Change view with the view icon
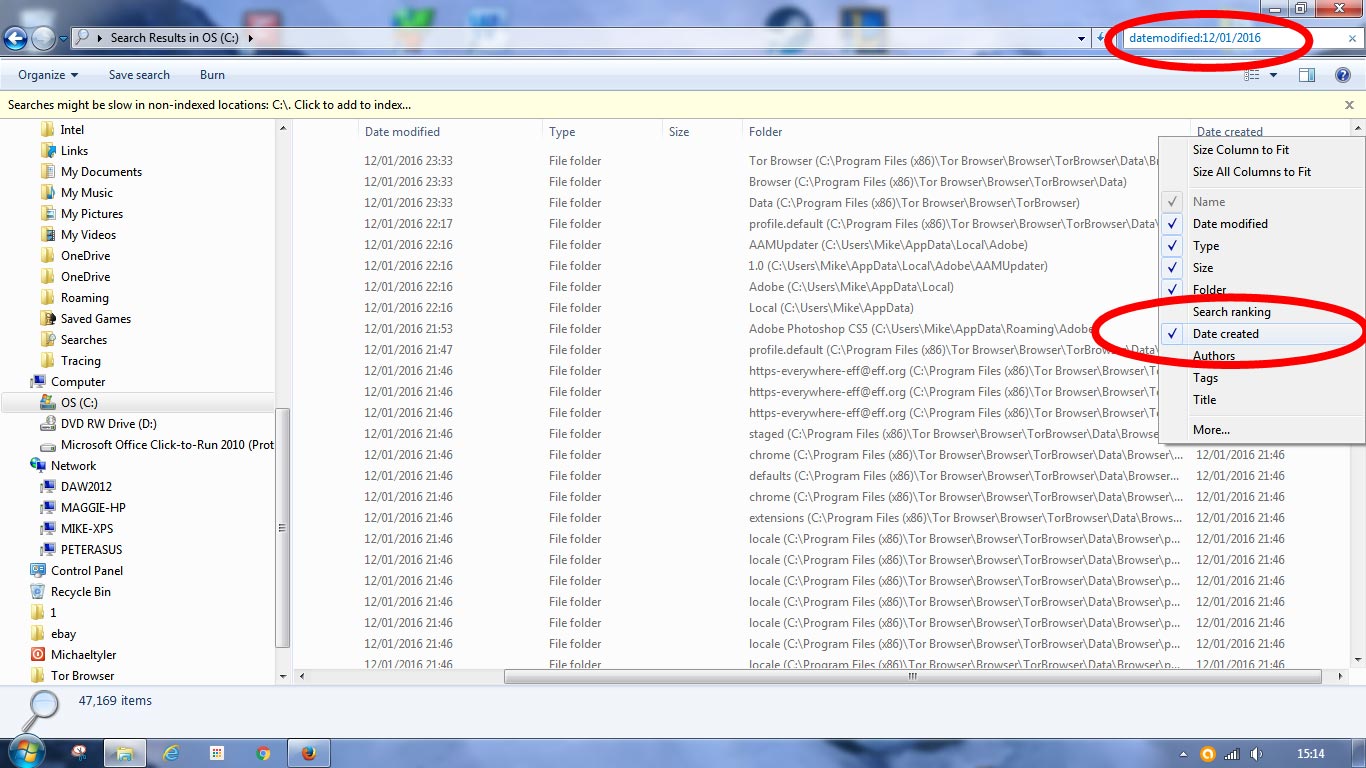The height and width of the screenshot is (768, 1366). click(x=1252, y=75)
